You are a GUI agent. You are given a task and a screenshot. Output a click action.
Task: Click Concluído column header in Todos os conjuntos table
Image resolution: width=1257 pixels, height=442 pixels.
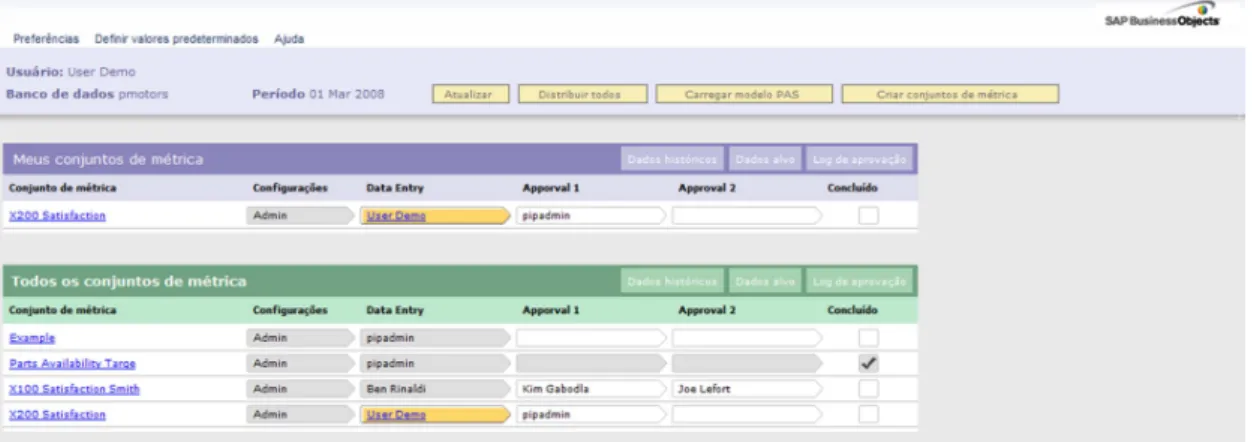(853, 310)
